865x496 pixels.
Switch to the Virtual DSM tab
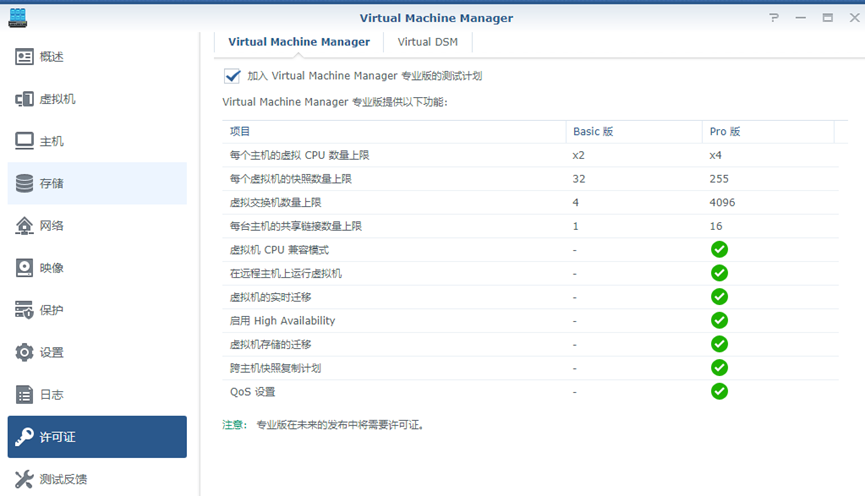click(428, 42)
